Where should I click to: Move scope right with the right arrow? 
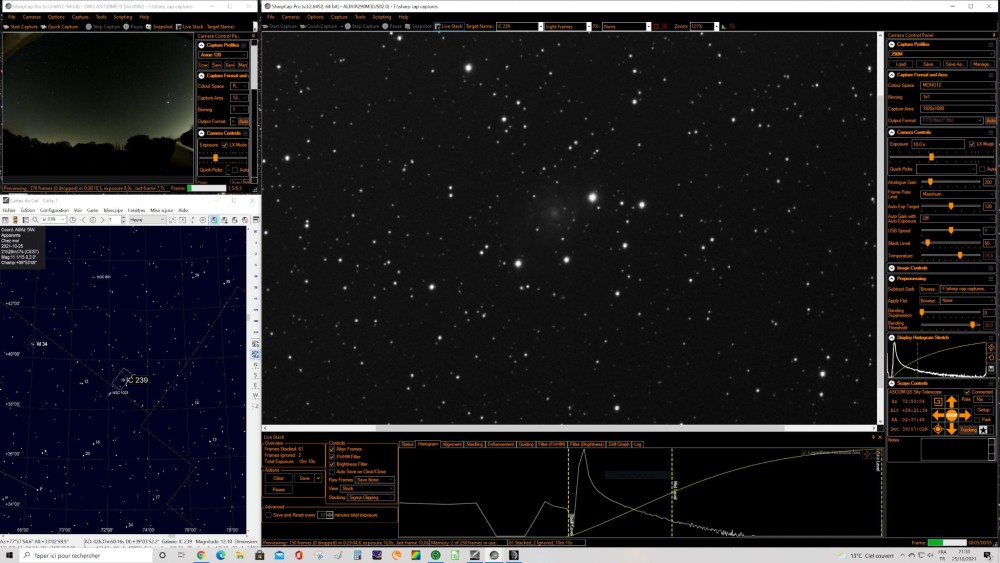click(966, 415)
